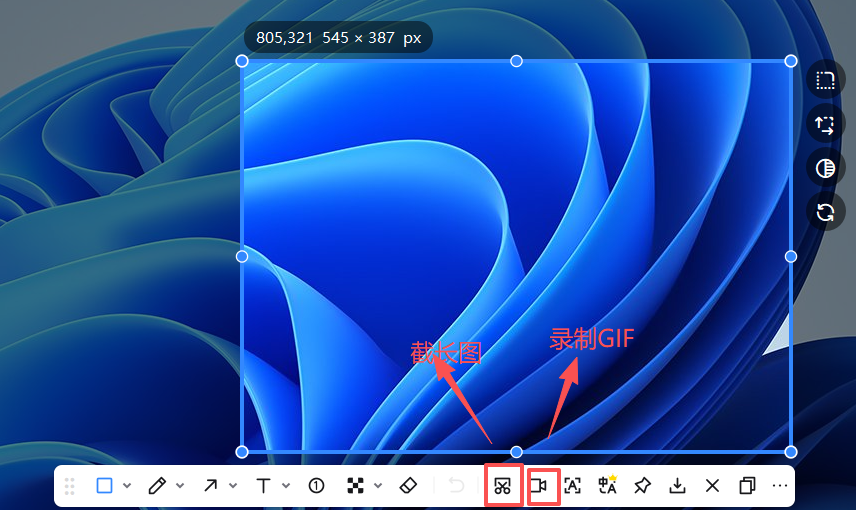
Task: Cancel capture with X icon
Action: pyautogui.click(x=712, y=485)
